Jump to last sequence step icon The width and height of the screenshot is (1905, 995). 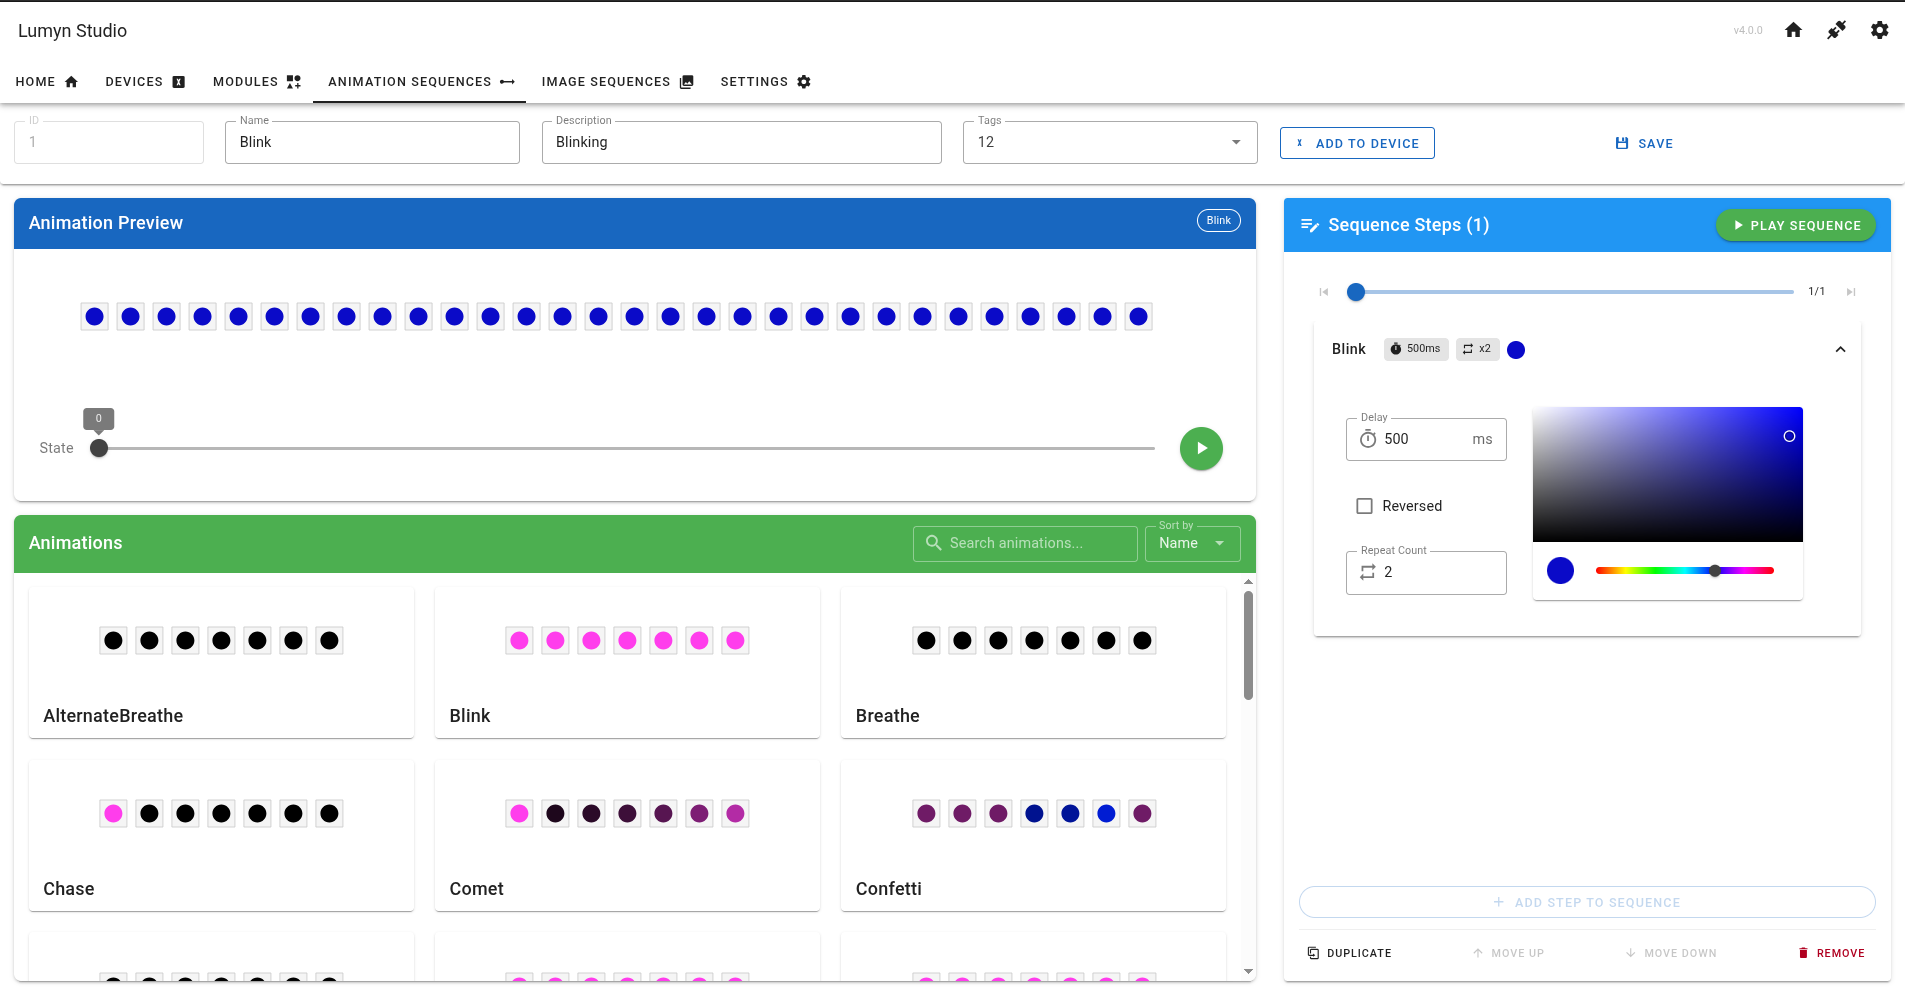[x=1851, y=292]
